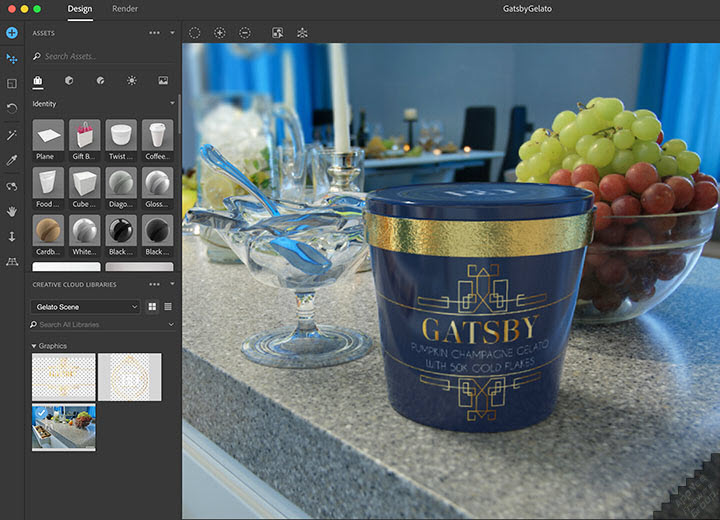
Task: Select the Select and Move tool
Action: [12, 59]
